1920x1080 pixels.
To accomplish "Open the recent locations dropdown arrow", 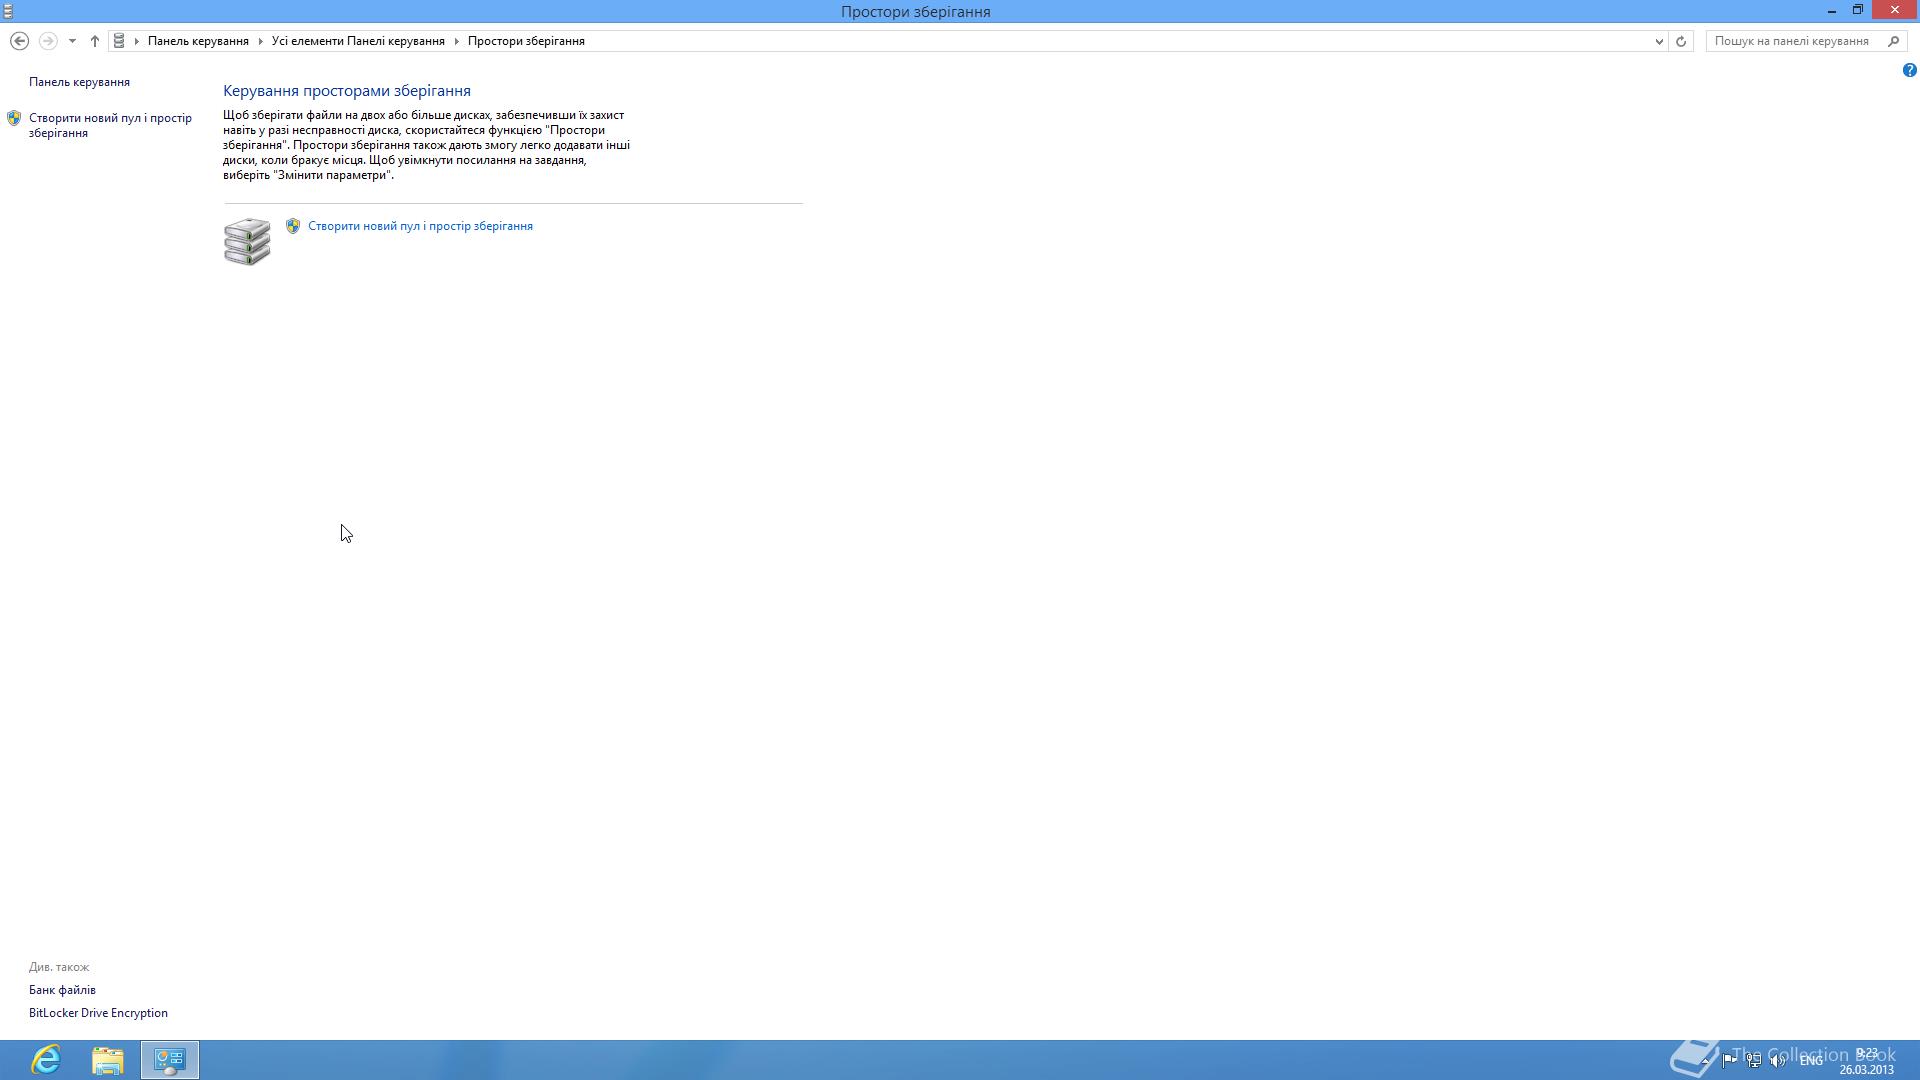I will (72, 41).
